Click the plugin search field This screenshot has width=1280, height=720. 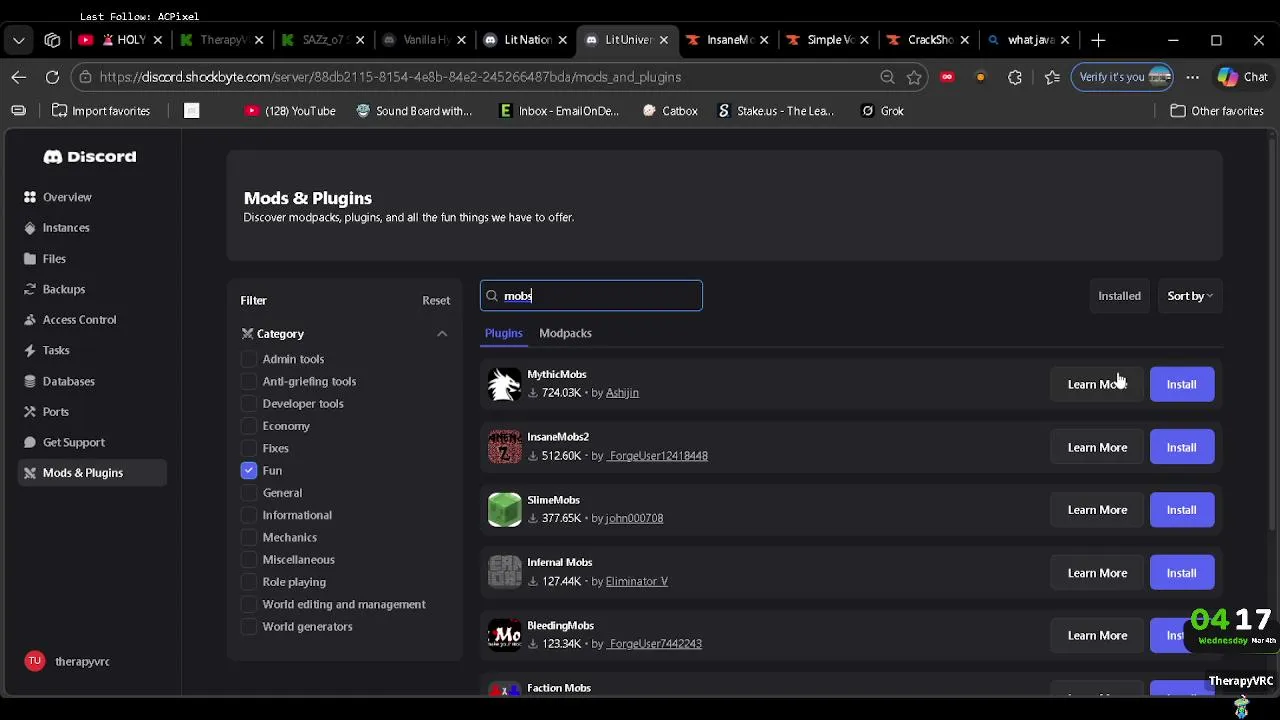pos(600,296)
